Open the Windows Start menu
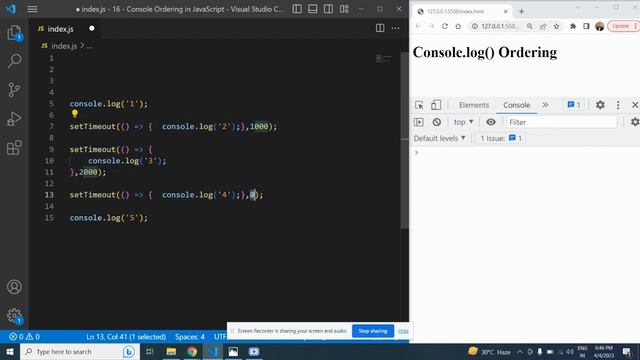640x360 pixels. [10, 351]
